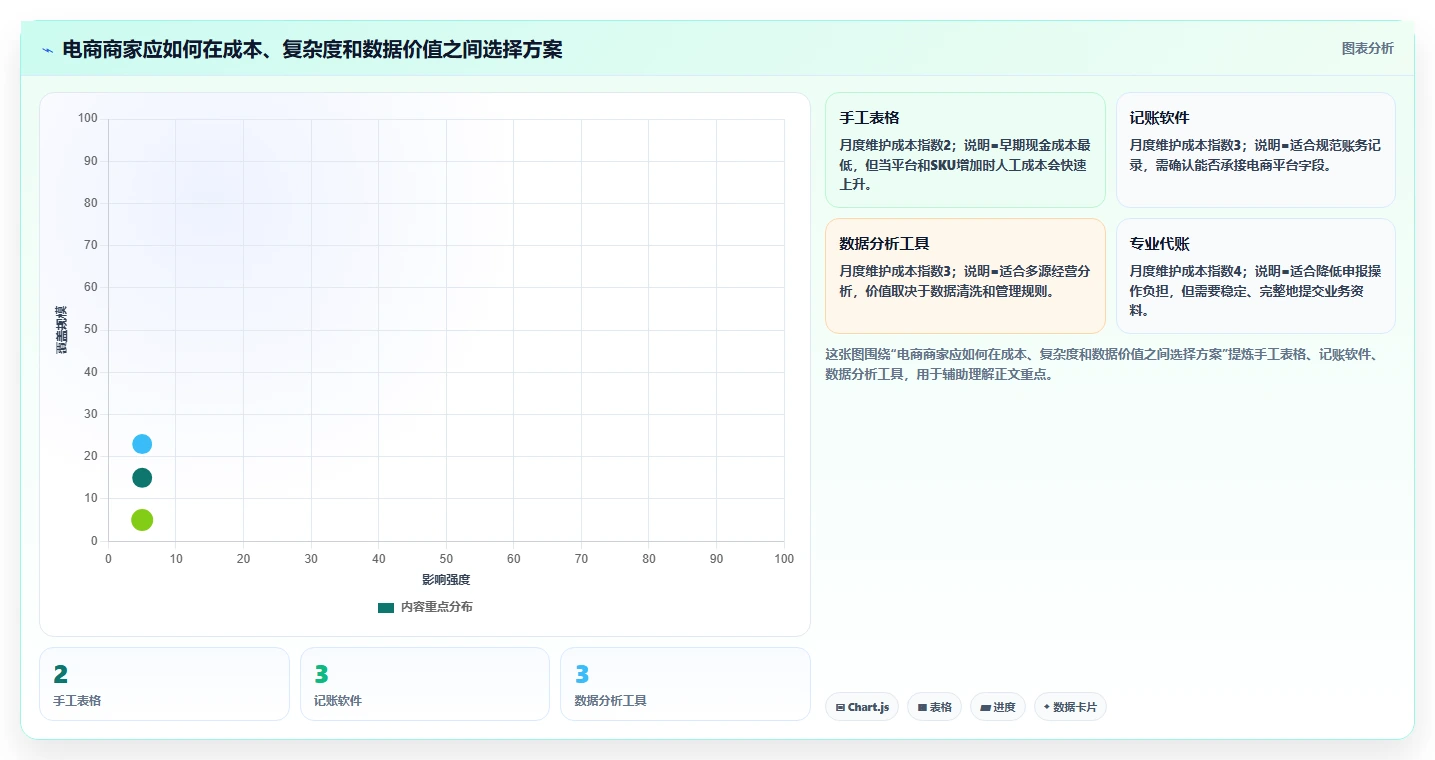
Task: Click the chart's vertical y-axis title
Action: coord(61,329)
